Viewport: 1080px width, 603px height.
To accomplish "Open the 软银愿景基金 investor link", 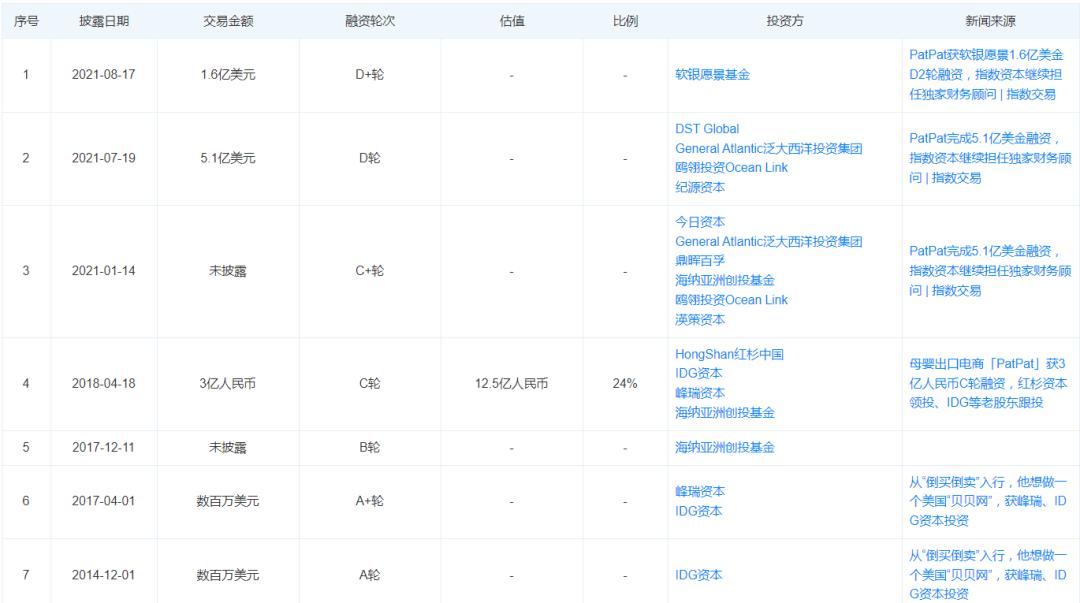I will pyautogui.click(x=712, y=74).
